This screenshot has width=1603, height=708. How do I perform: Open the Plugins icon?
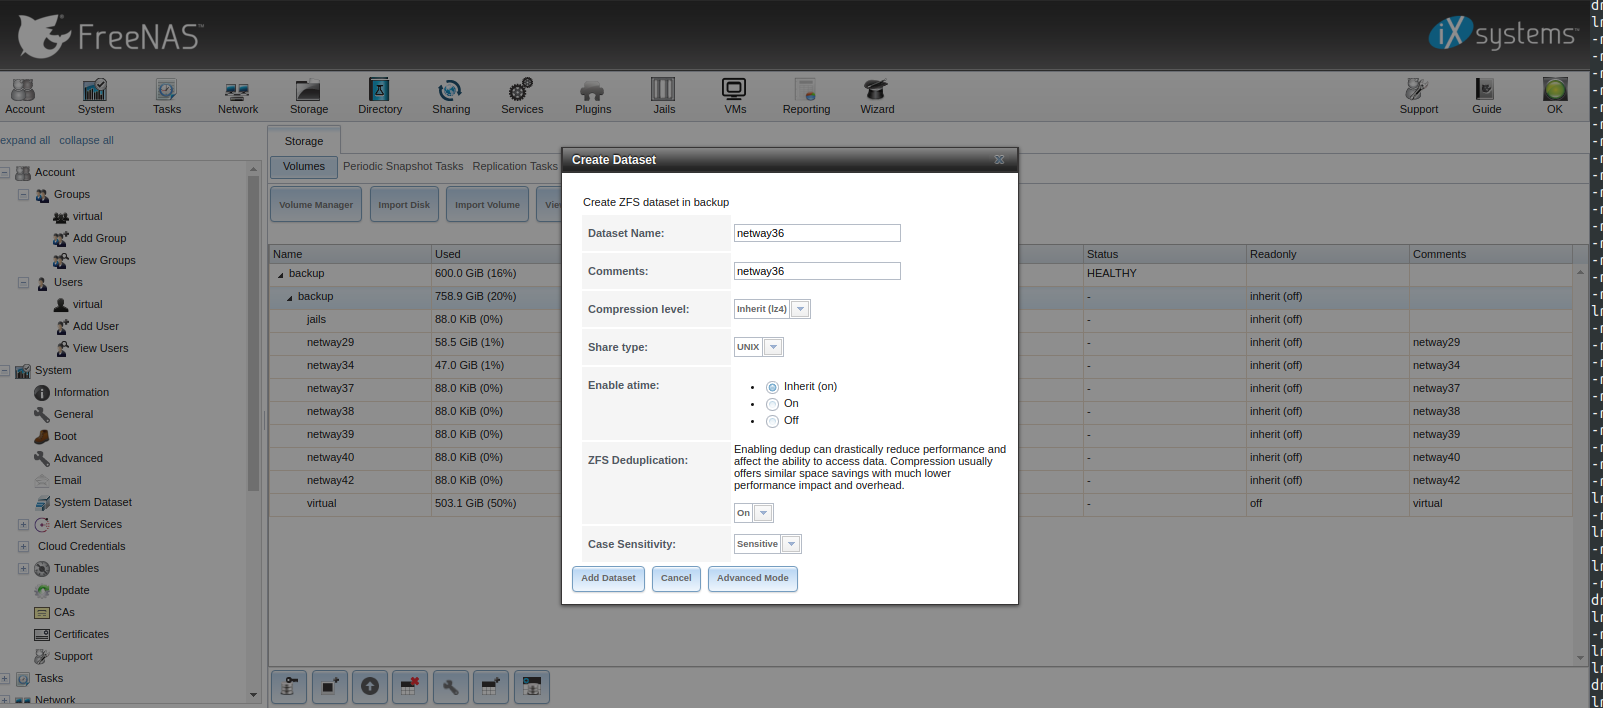coord(592,96)
